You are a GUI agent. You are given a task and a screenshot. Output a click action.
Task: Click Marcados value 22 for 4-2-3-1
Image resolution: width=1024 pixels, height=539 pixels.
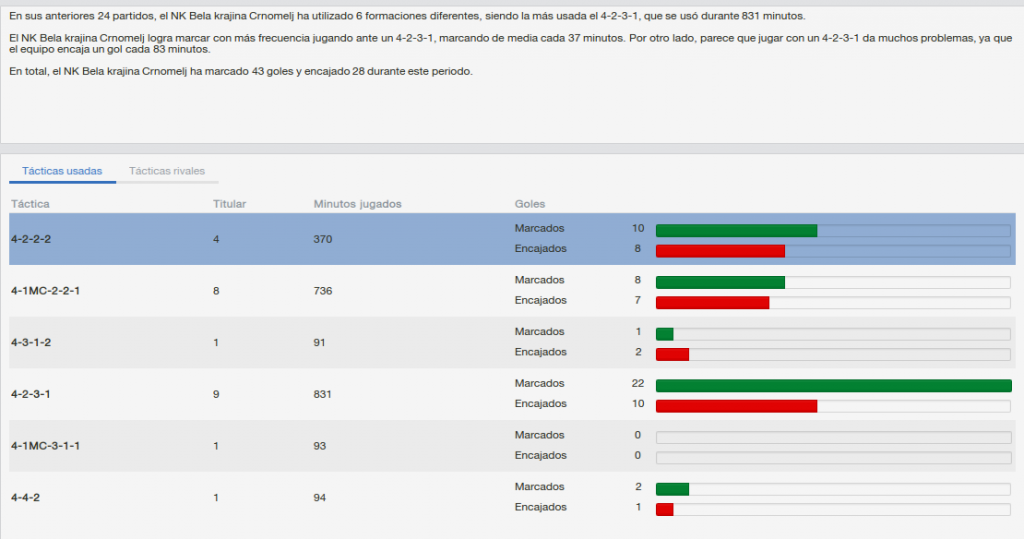pos(638,384)
